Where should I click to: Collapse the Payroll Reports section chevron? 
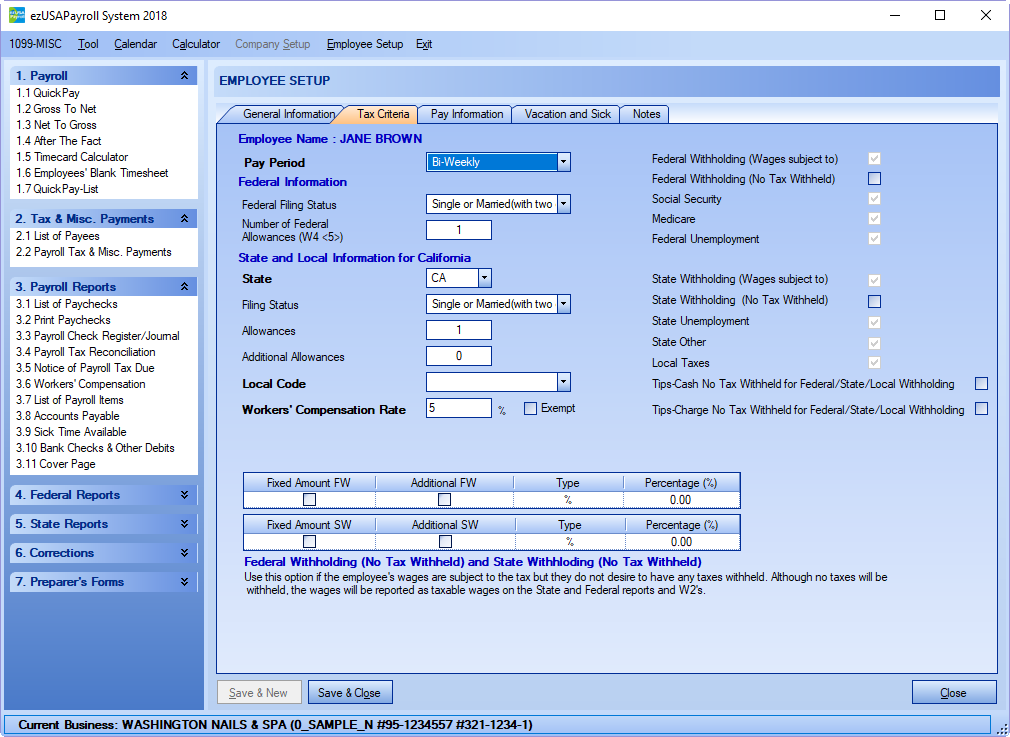coord(184,287)
